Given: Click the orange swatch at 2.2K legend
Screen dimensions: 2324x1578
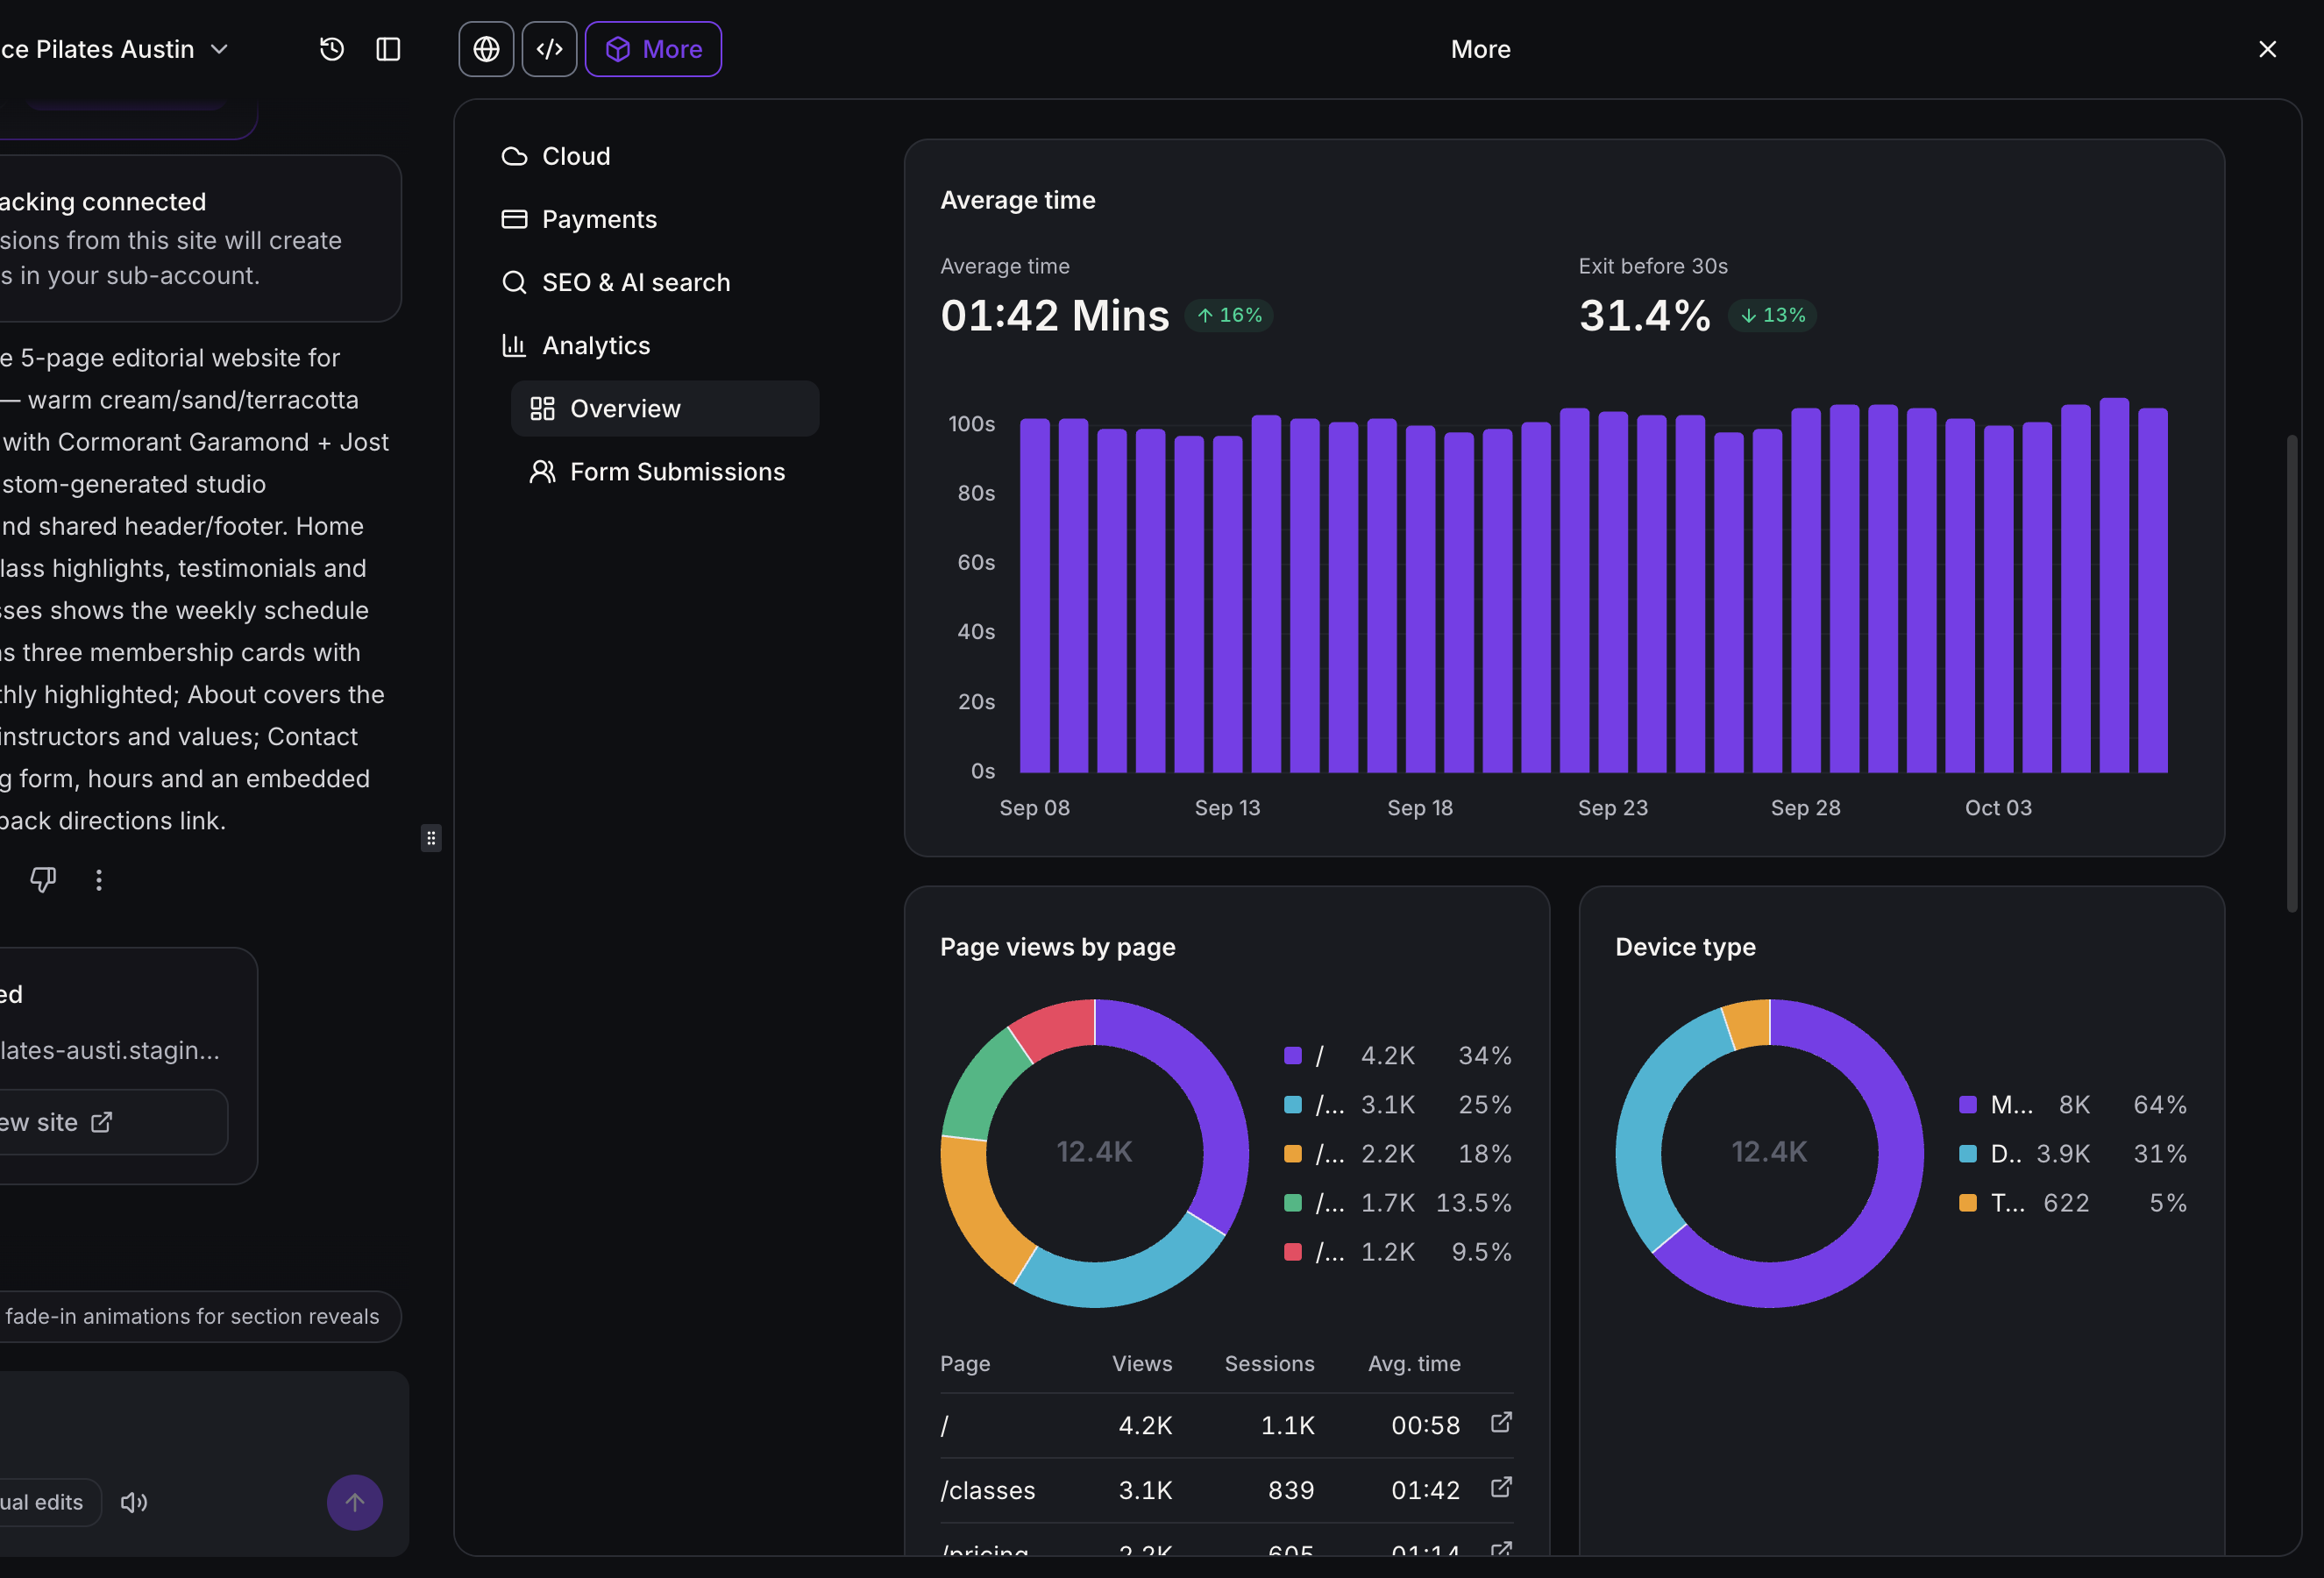Looking at the screenshot, I should click(1293, 1153).
